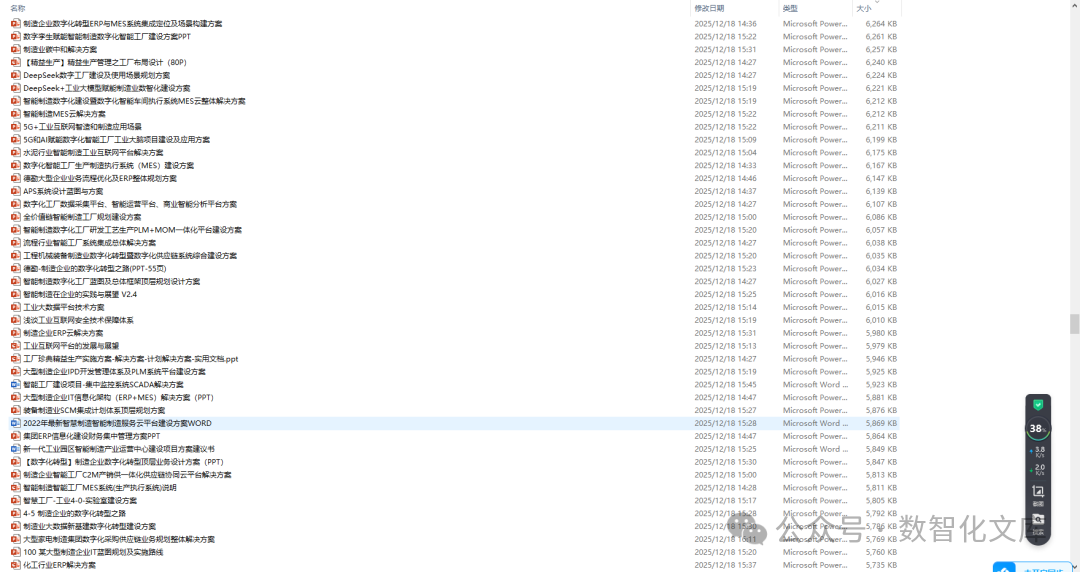Click the 5,869 KB size cell

881,423
